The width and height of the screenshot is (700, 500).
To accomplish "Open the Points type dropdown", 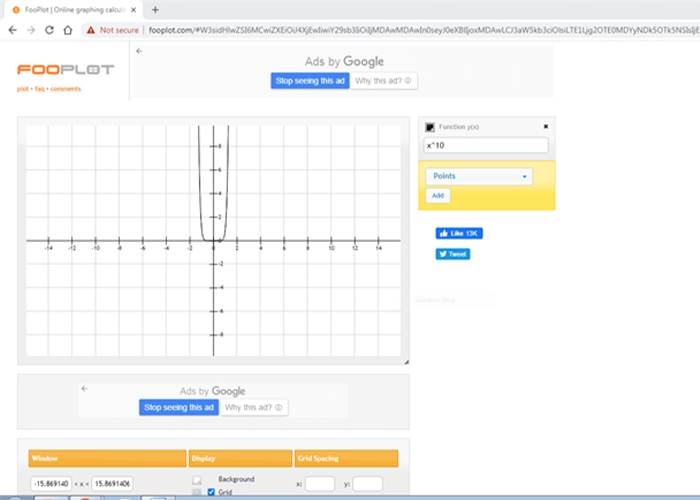I will pos(479,176).
